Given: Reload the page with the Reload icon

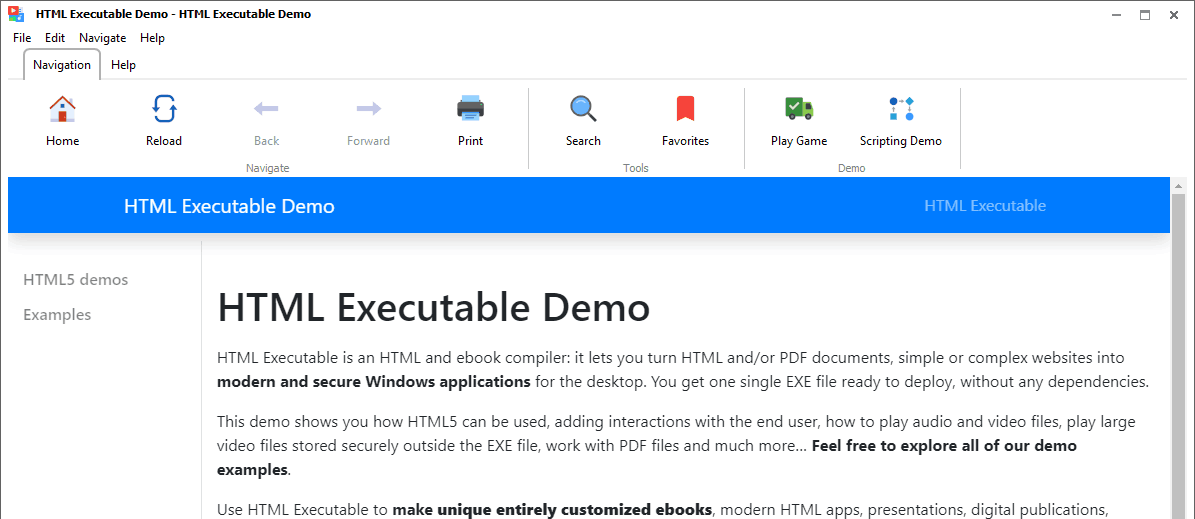Looking at the screenshot, I should [164, 109].
